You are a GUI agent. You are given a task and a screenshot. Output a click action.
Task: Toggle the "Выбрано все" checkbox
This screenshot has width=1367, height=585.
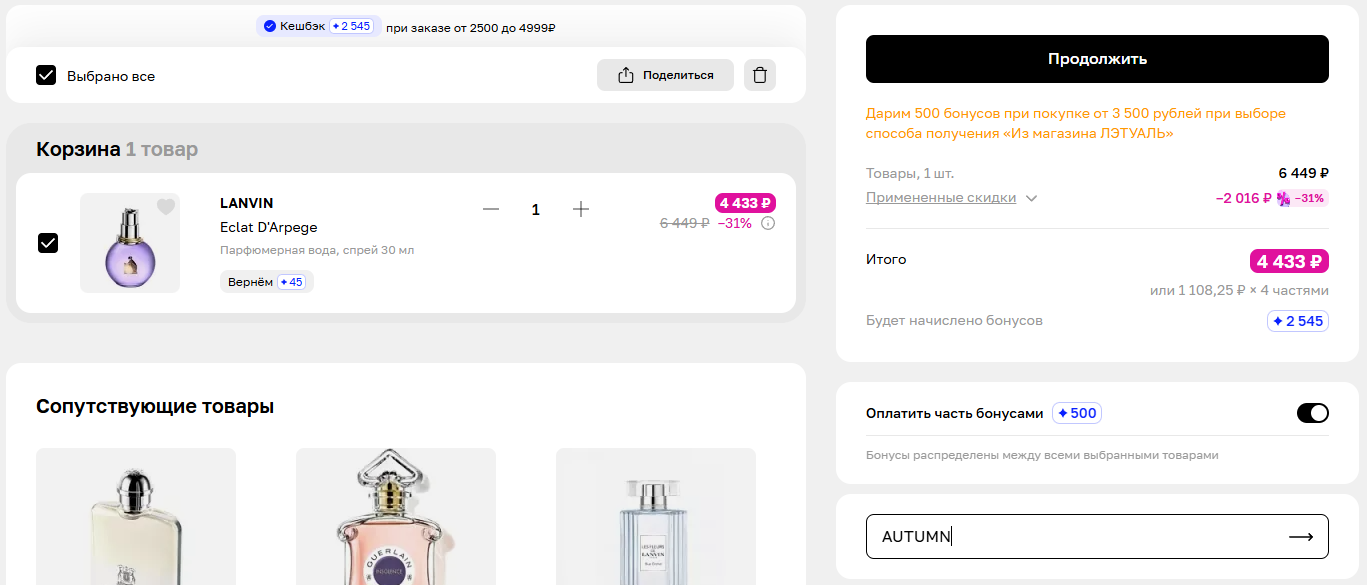[46, 75]
